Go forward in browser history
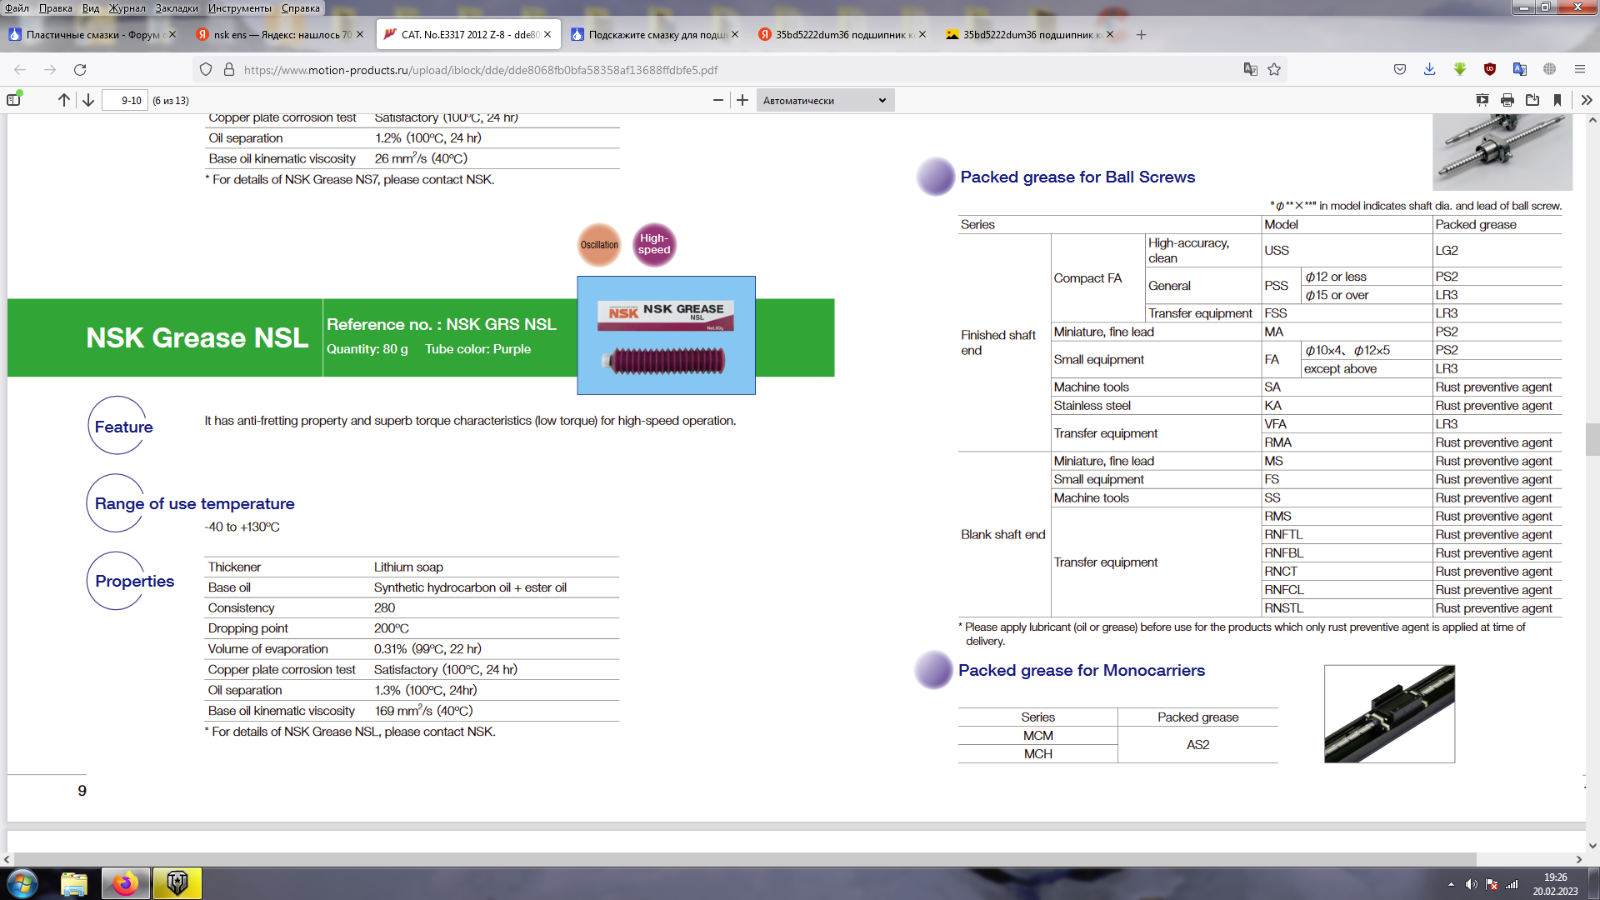 click(x=50, y=69)
